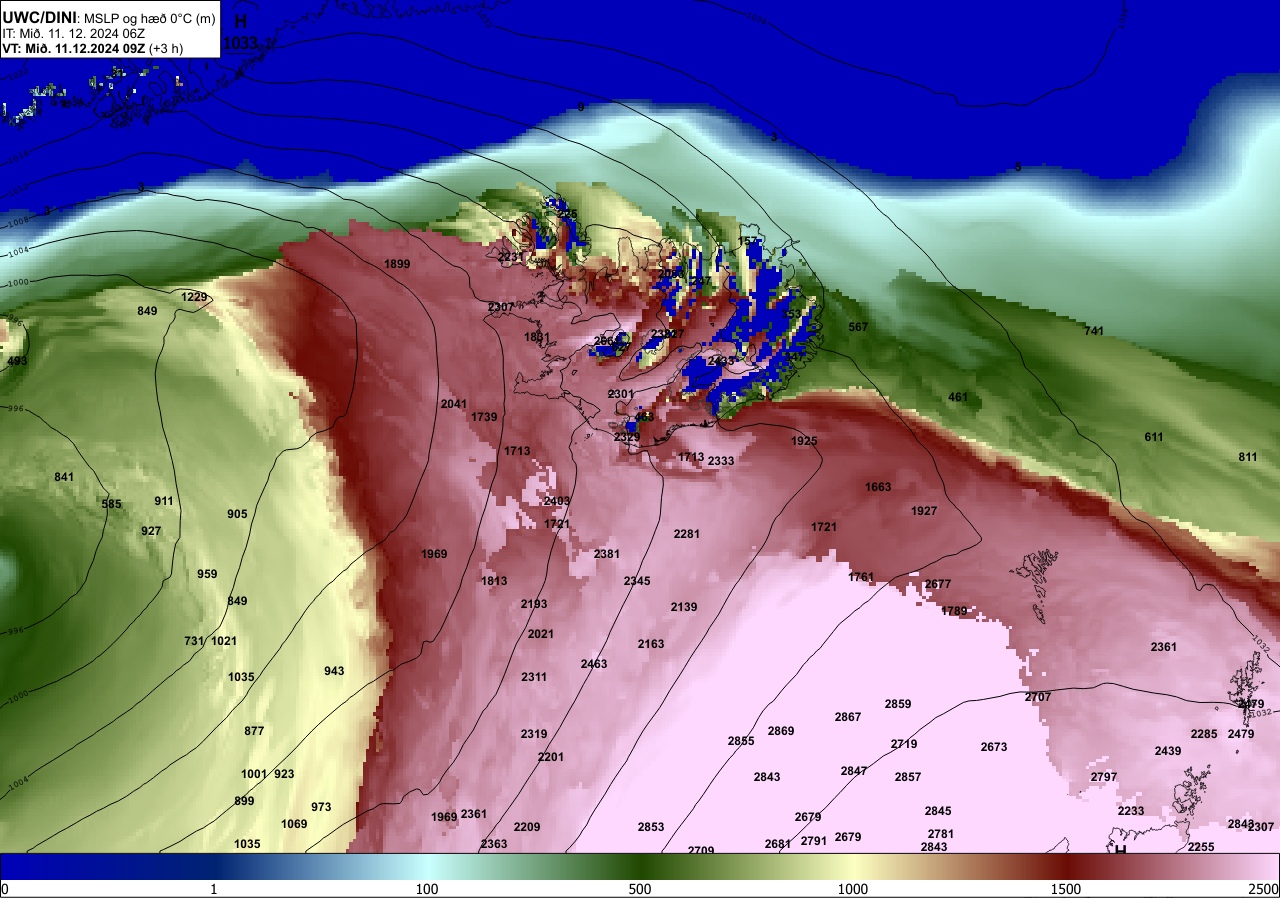Click the map value 877

pyautogui.click(x=254, y=731)
